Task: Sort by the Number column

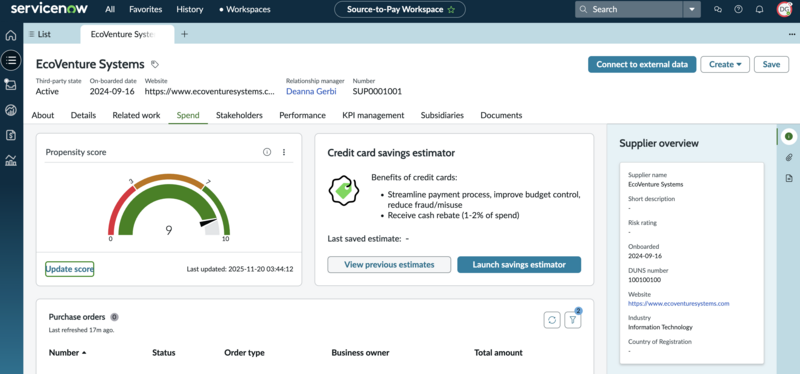Action: tap(67, 353)
